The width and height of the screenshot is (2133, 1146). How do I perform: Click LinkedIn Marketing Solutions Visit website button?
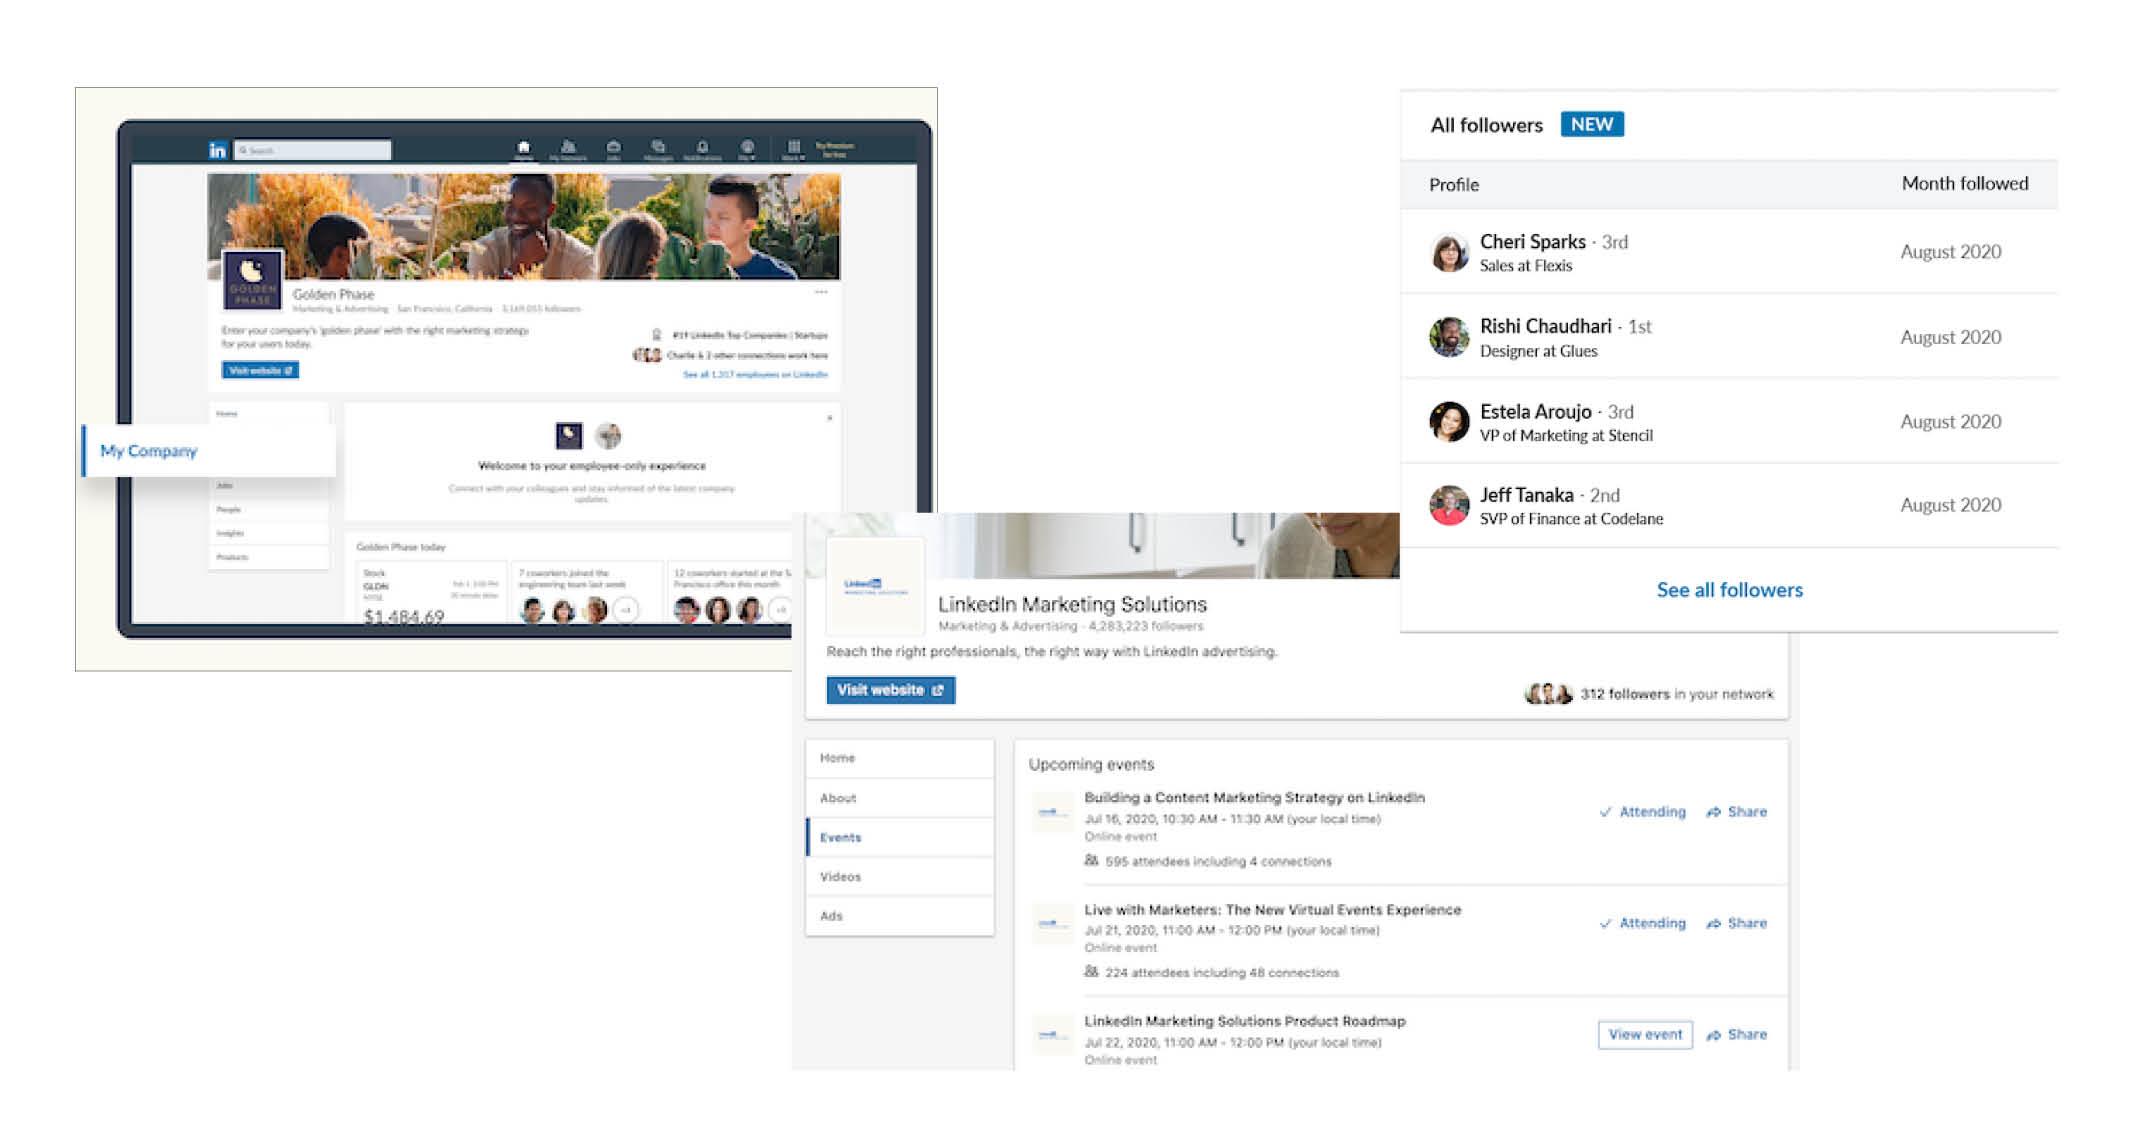point(890,690)
